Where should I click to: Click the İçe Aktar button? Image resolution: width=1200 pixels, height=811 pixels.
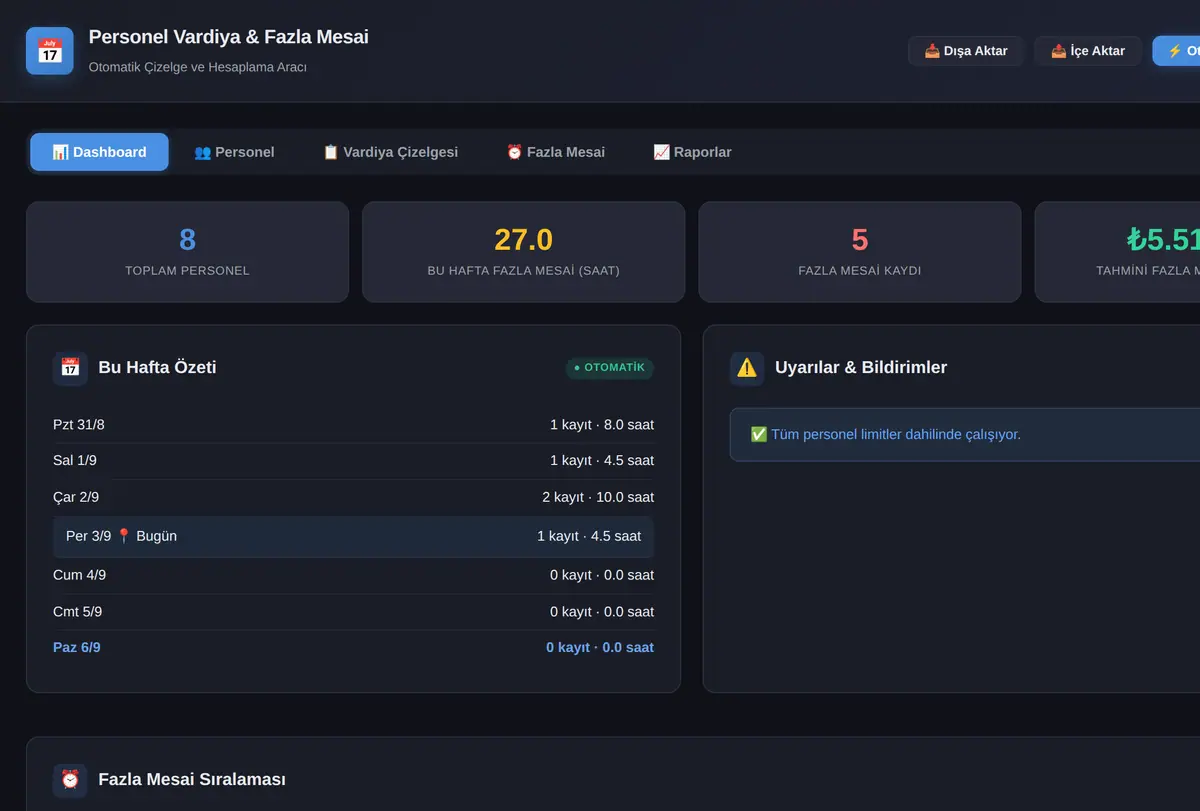(1088, 51)
